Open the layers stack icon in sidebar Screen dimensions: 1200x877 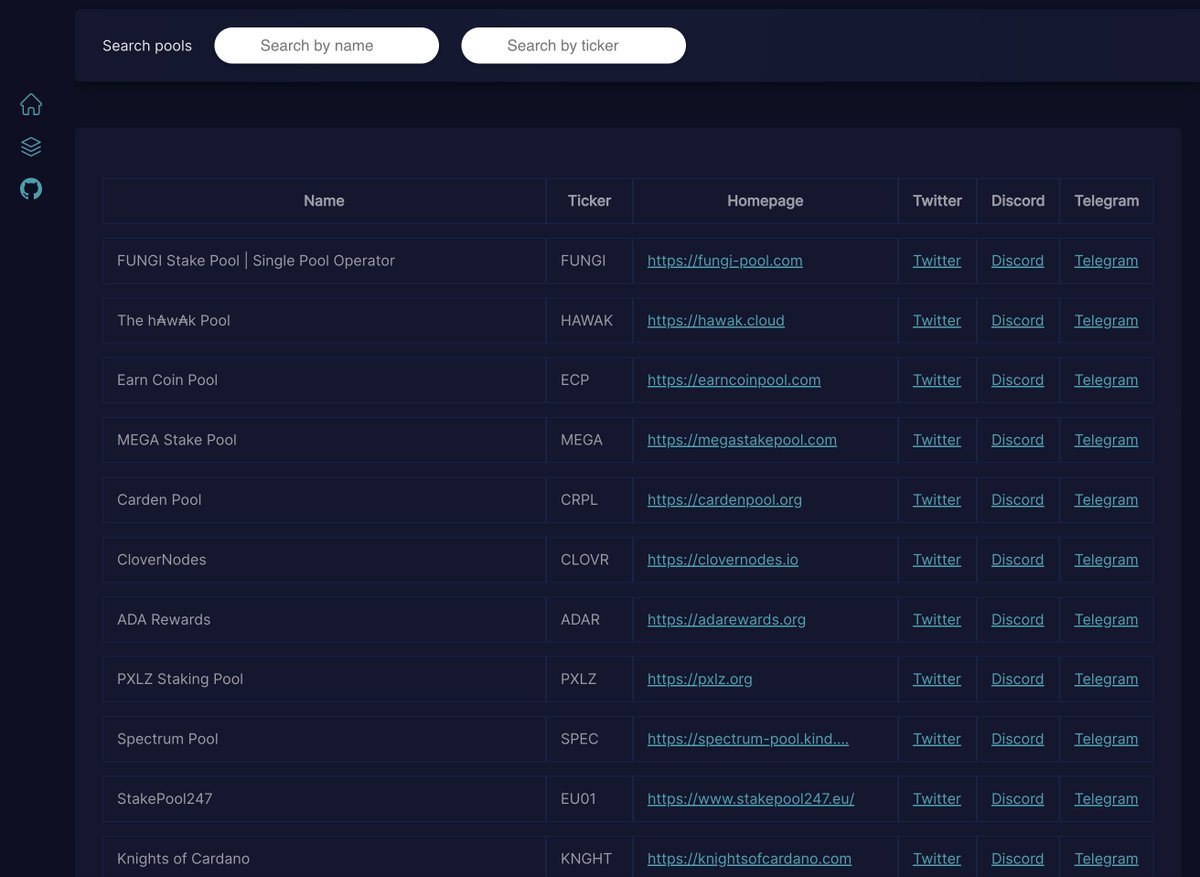coord(31,147)
